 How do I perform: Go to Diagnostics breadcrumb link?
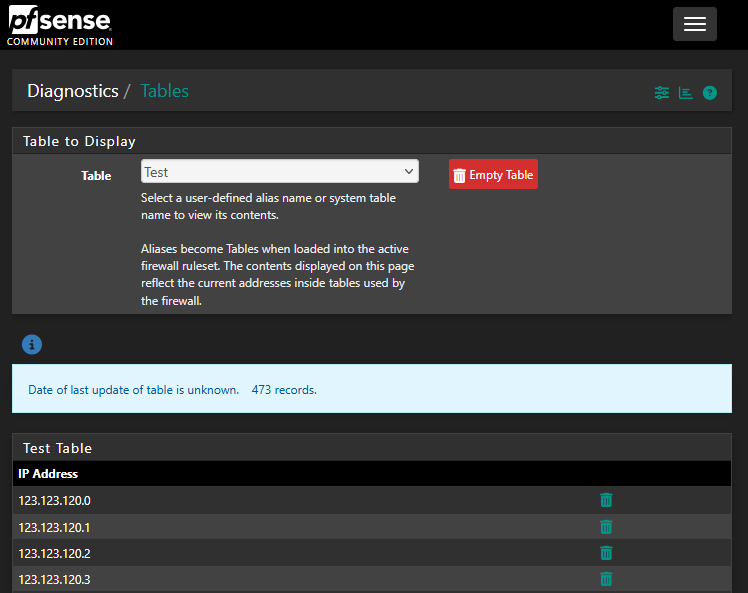73,91
